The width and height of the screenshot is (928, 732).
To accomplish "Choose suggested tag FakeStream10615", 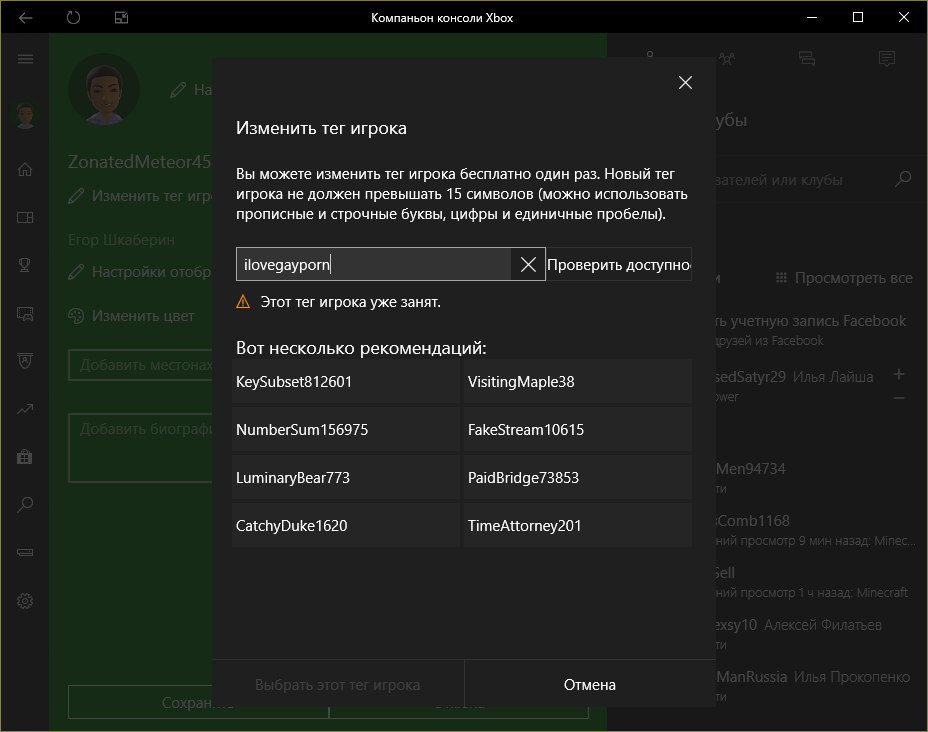I will 578,430.
